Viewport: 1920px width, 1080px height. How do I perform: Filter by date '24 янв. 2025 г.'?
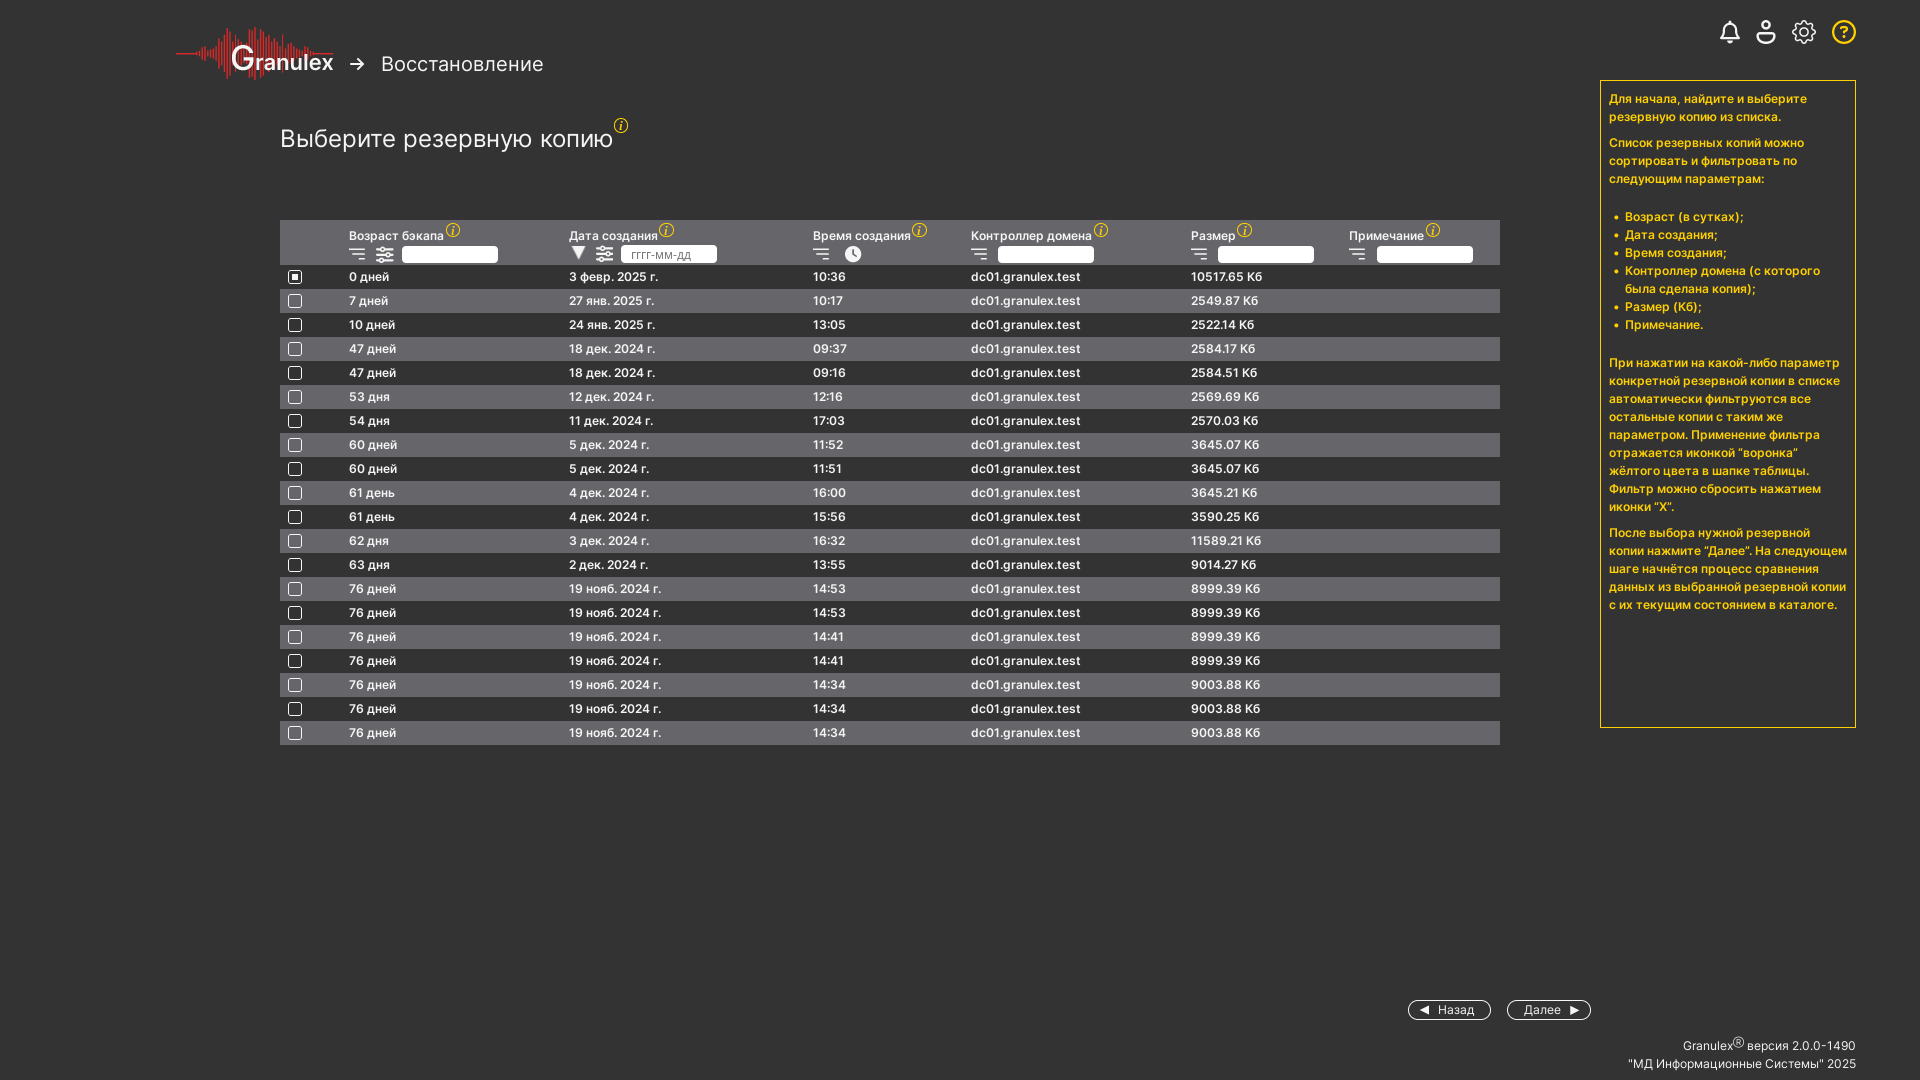click(612, 325)
